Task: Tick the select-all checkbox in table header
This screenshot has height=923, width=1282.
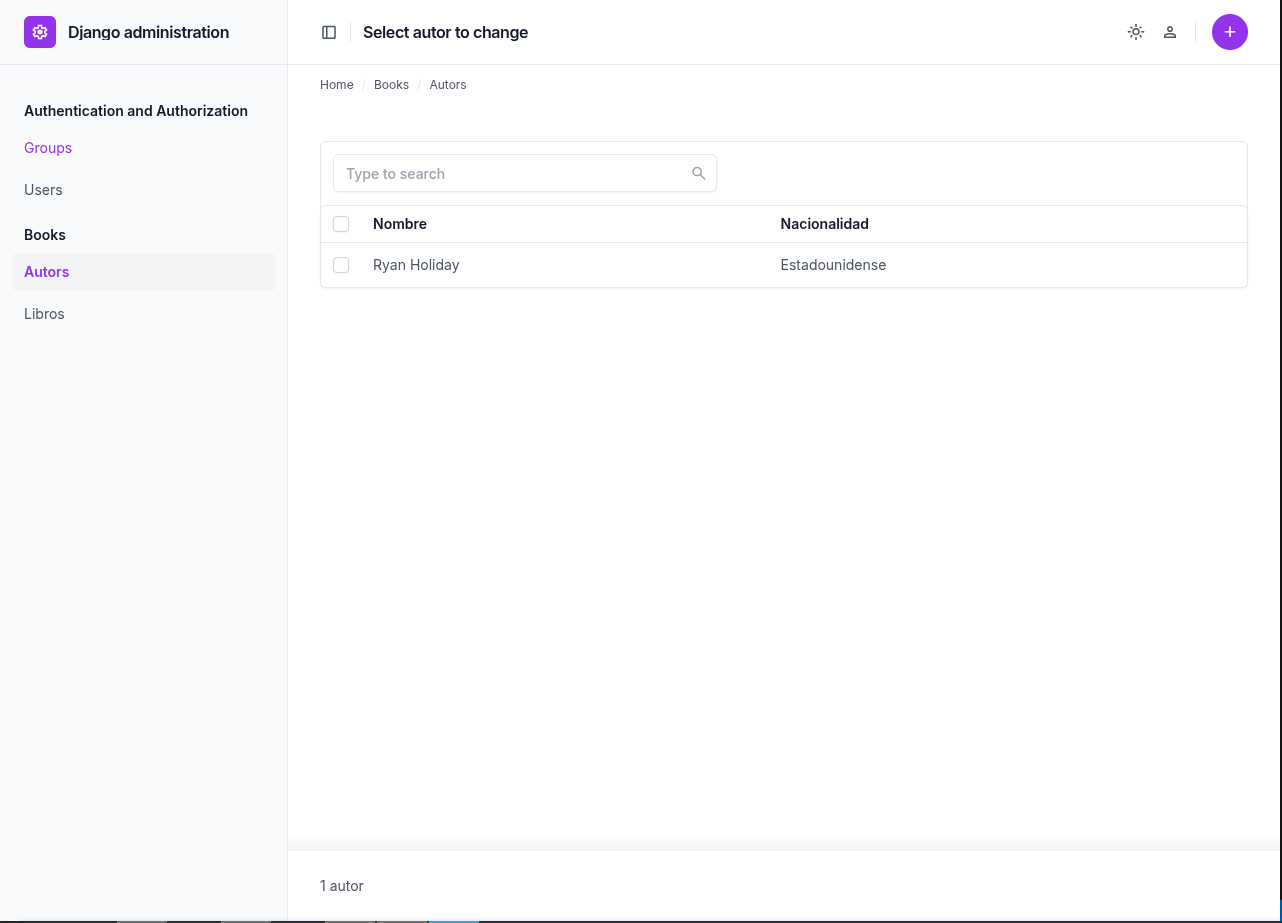Action: [341, 224]
